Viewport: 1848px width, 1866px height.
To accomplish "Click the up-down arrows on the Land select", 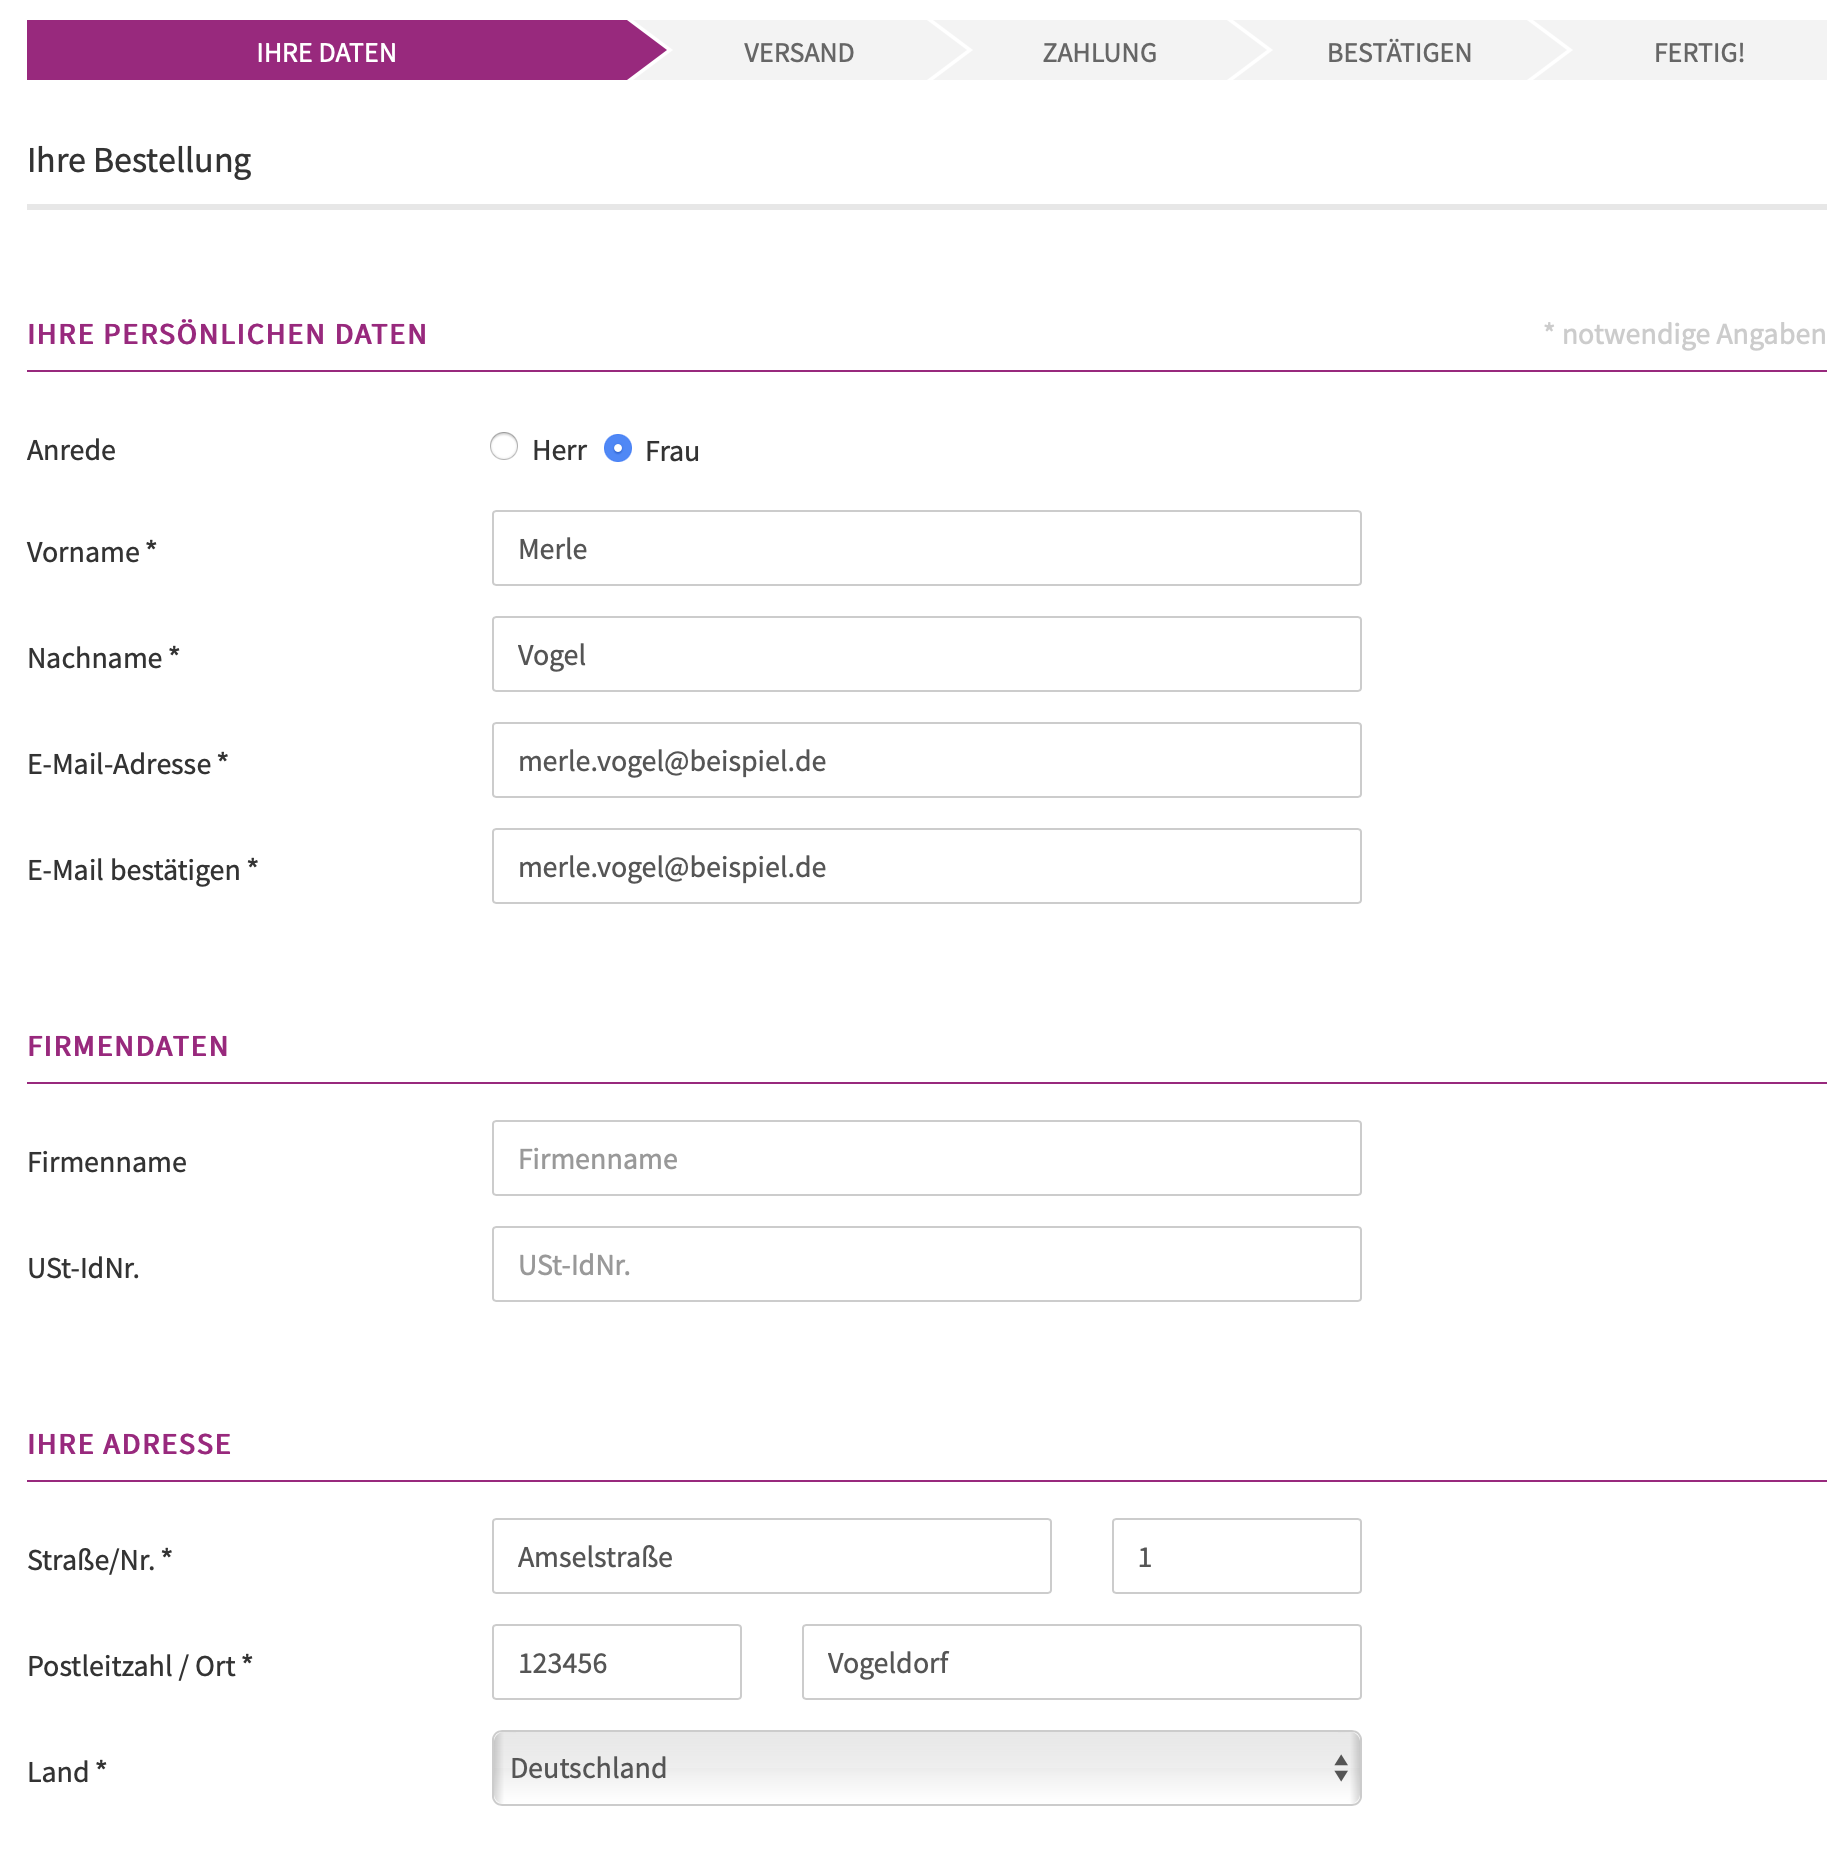I will tap(1340, 1768).
